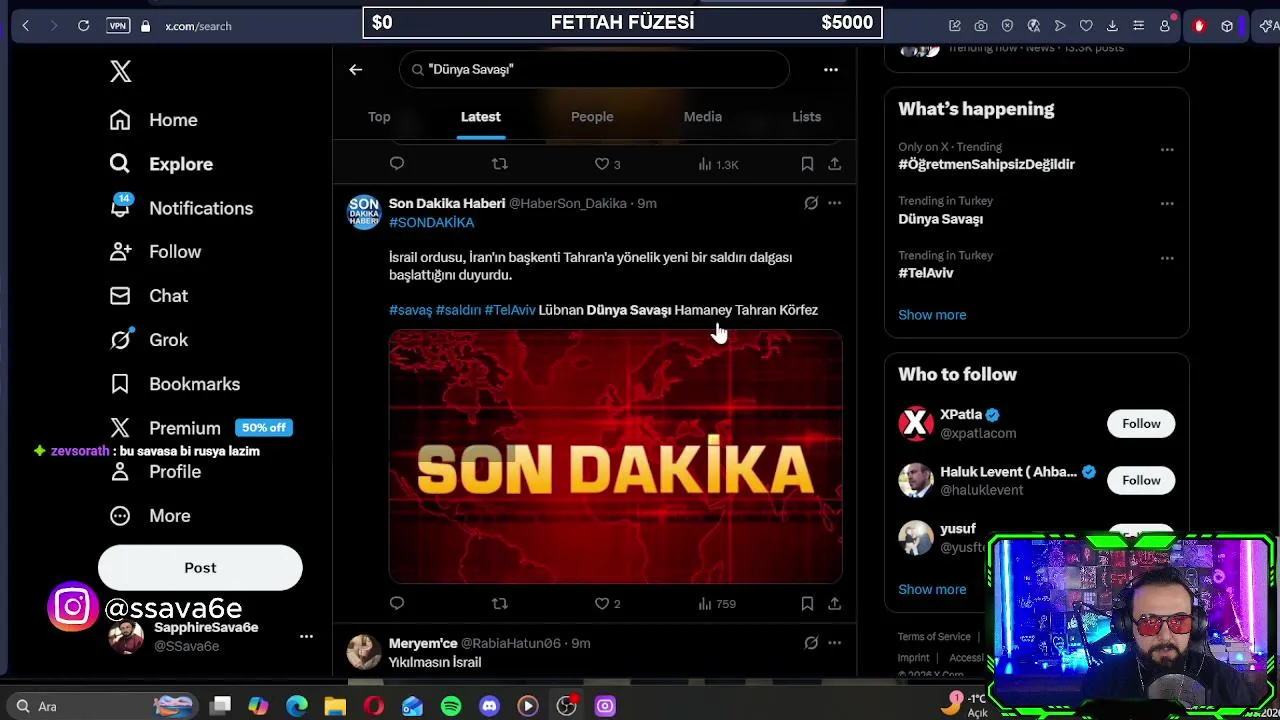Open the #savaş hashtag
The width and height of the screenshot is (1280, 720).
410,310
